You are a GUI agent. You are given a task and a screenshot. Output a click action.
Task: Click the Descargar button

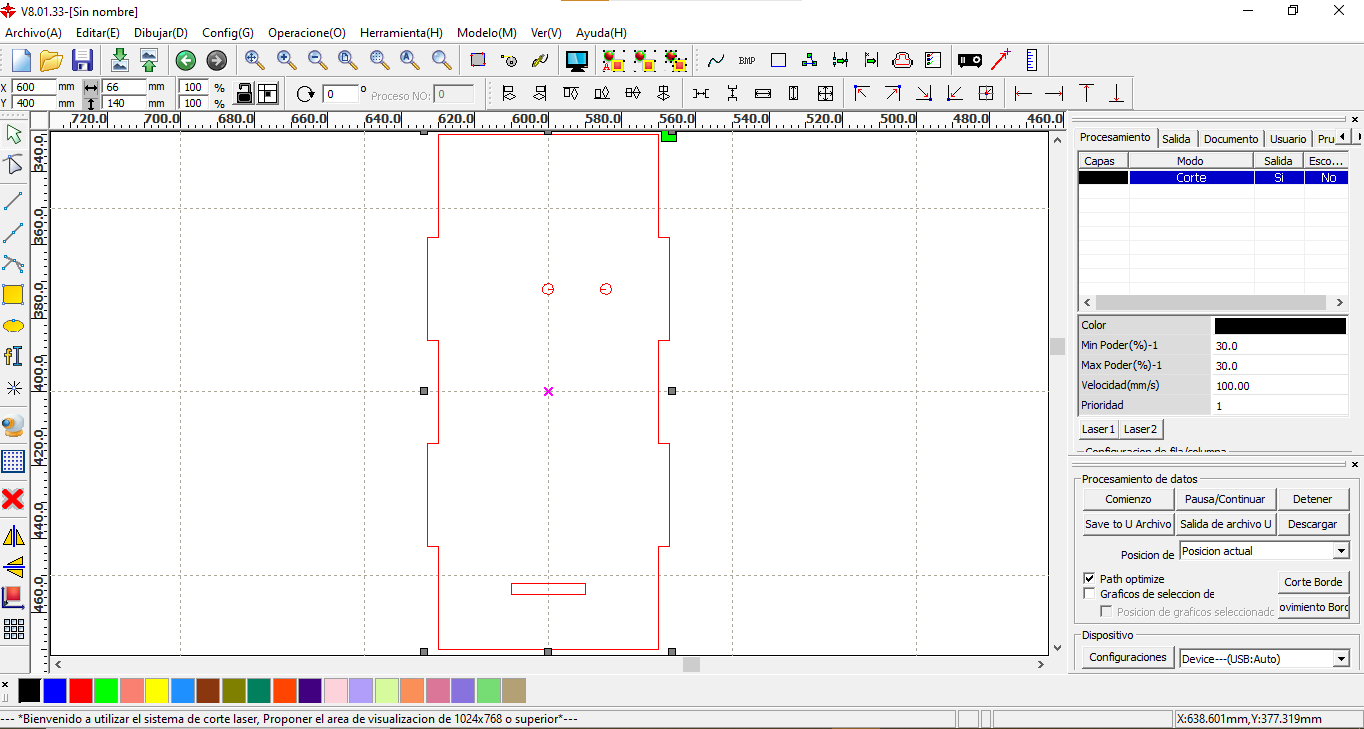pos(1312,524)
